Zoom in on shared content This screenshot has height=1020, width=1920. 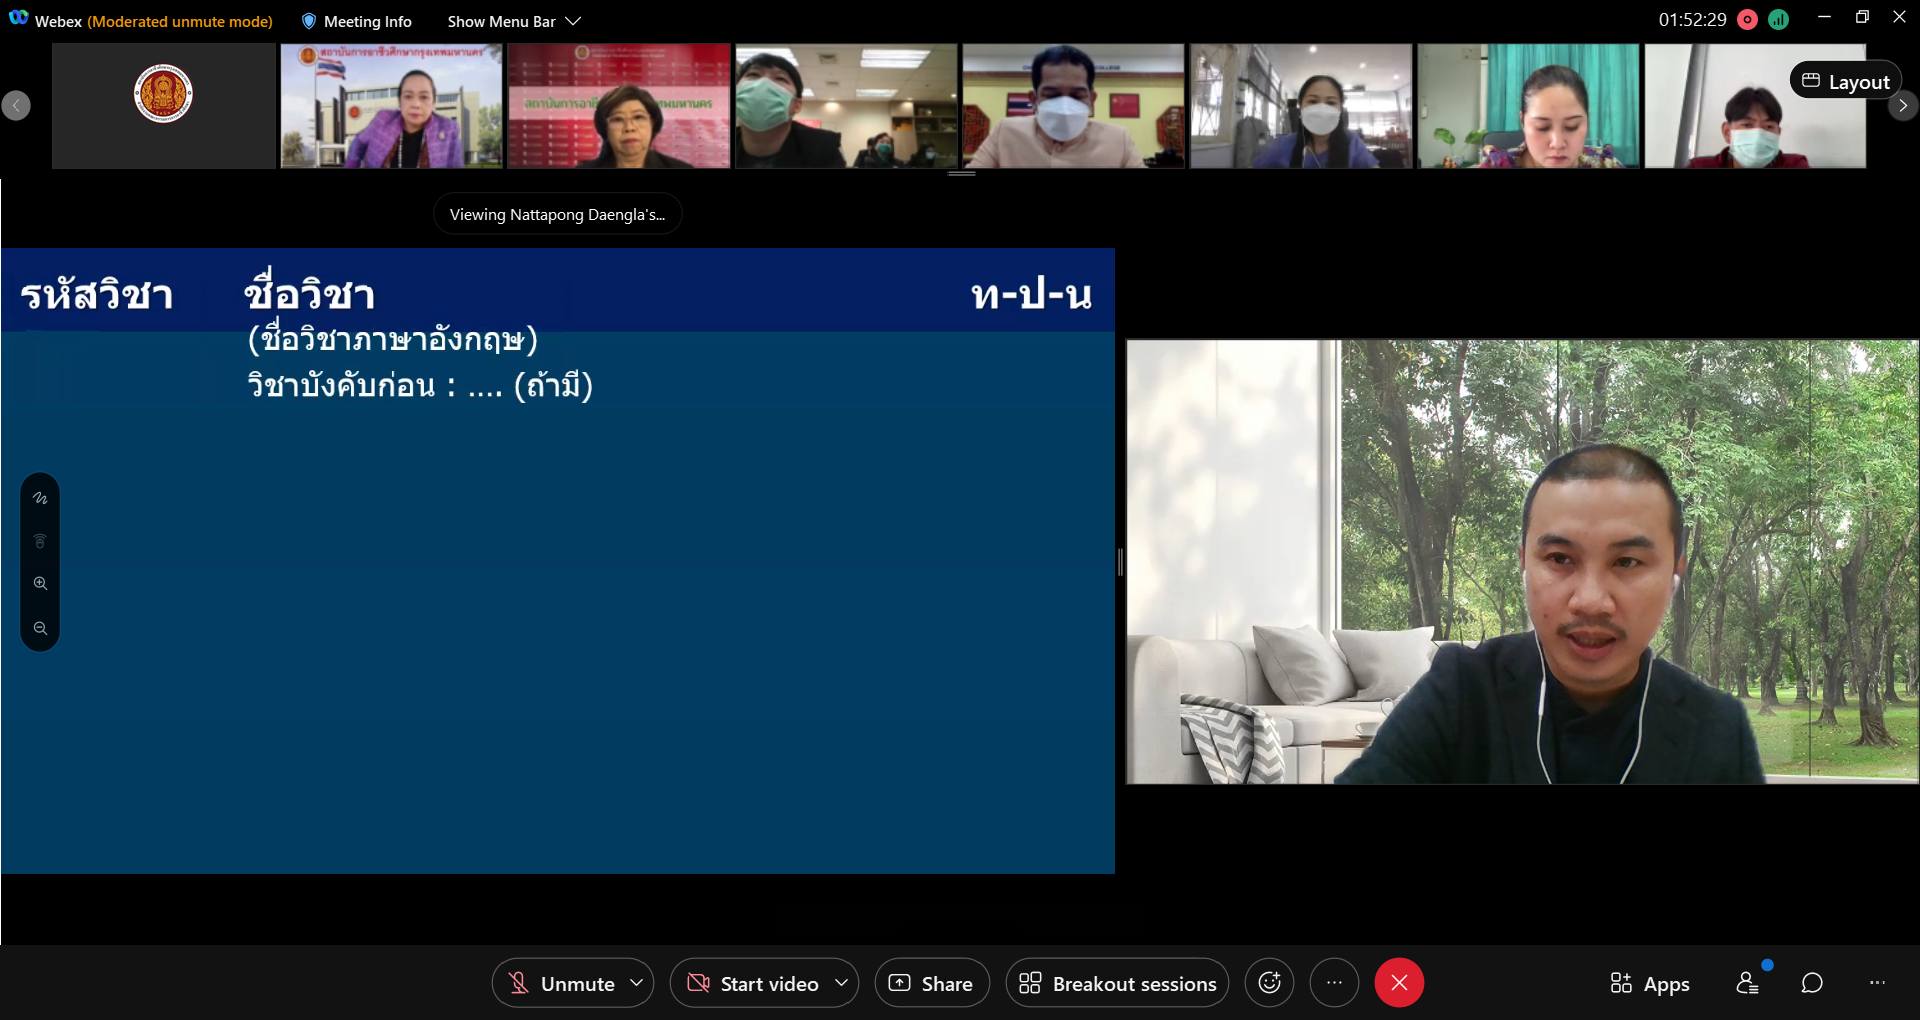pyautogui.click(x=40, y=584)
